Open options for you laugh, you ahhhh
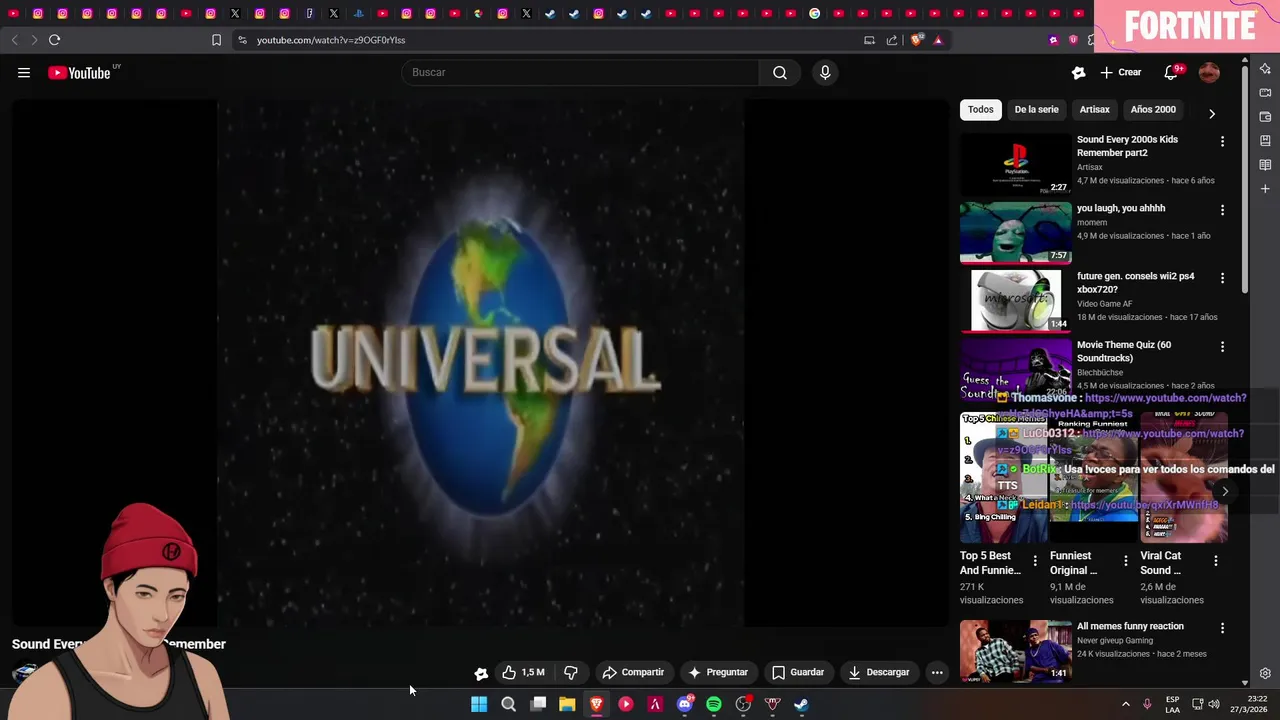The height and width of the screenshot is (720, 1280). (1222, 211)
